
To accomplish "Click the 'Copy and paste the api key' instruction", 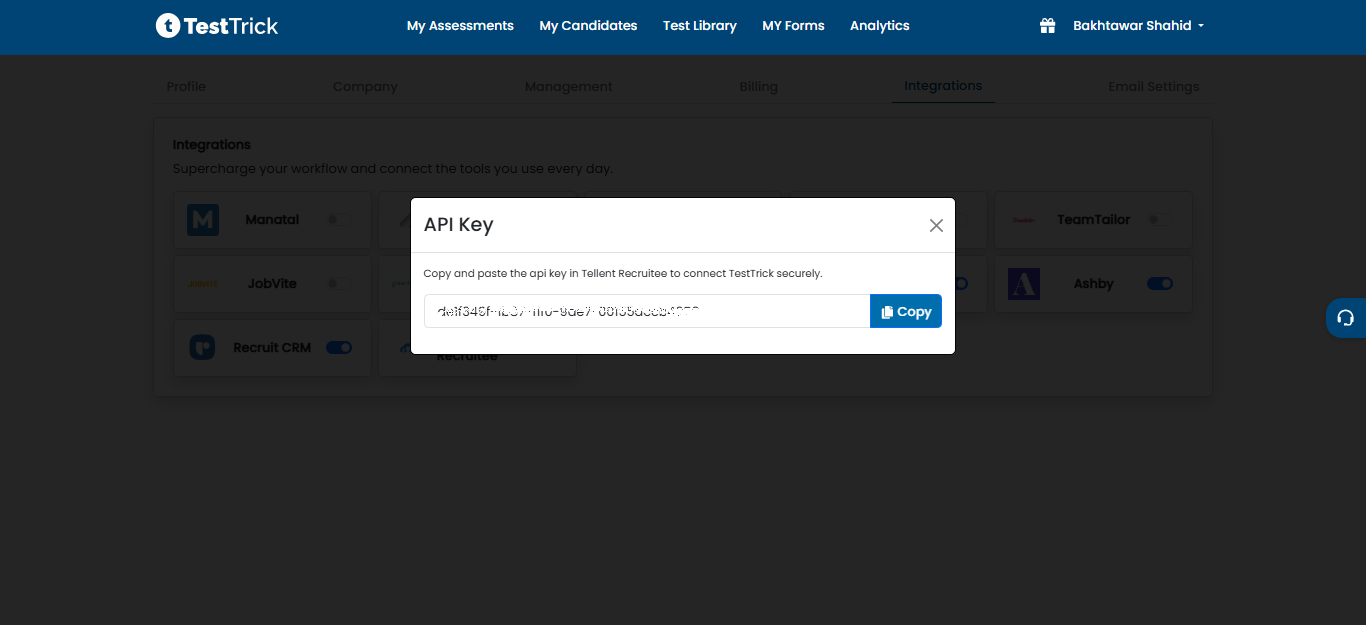I will (x=623, y=273).
